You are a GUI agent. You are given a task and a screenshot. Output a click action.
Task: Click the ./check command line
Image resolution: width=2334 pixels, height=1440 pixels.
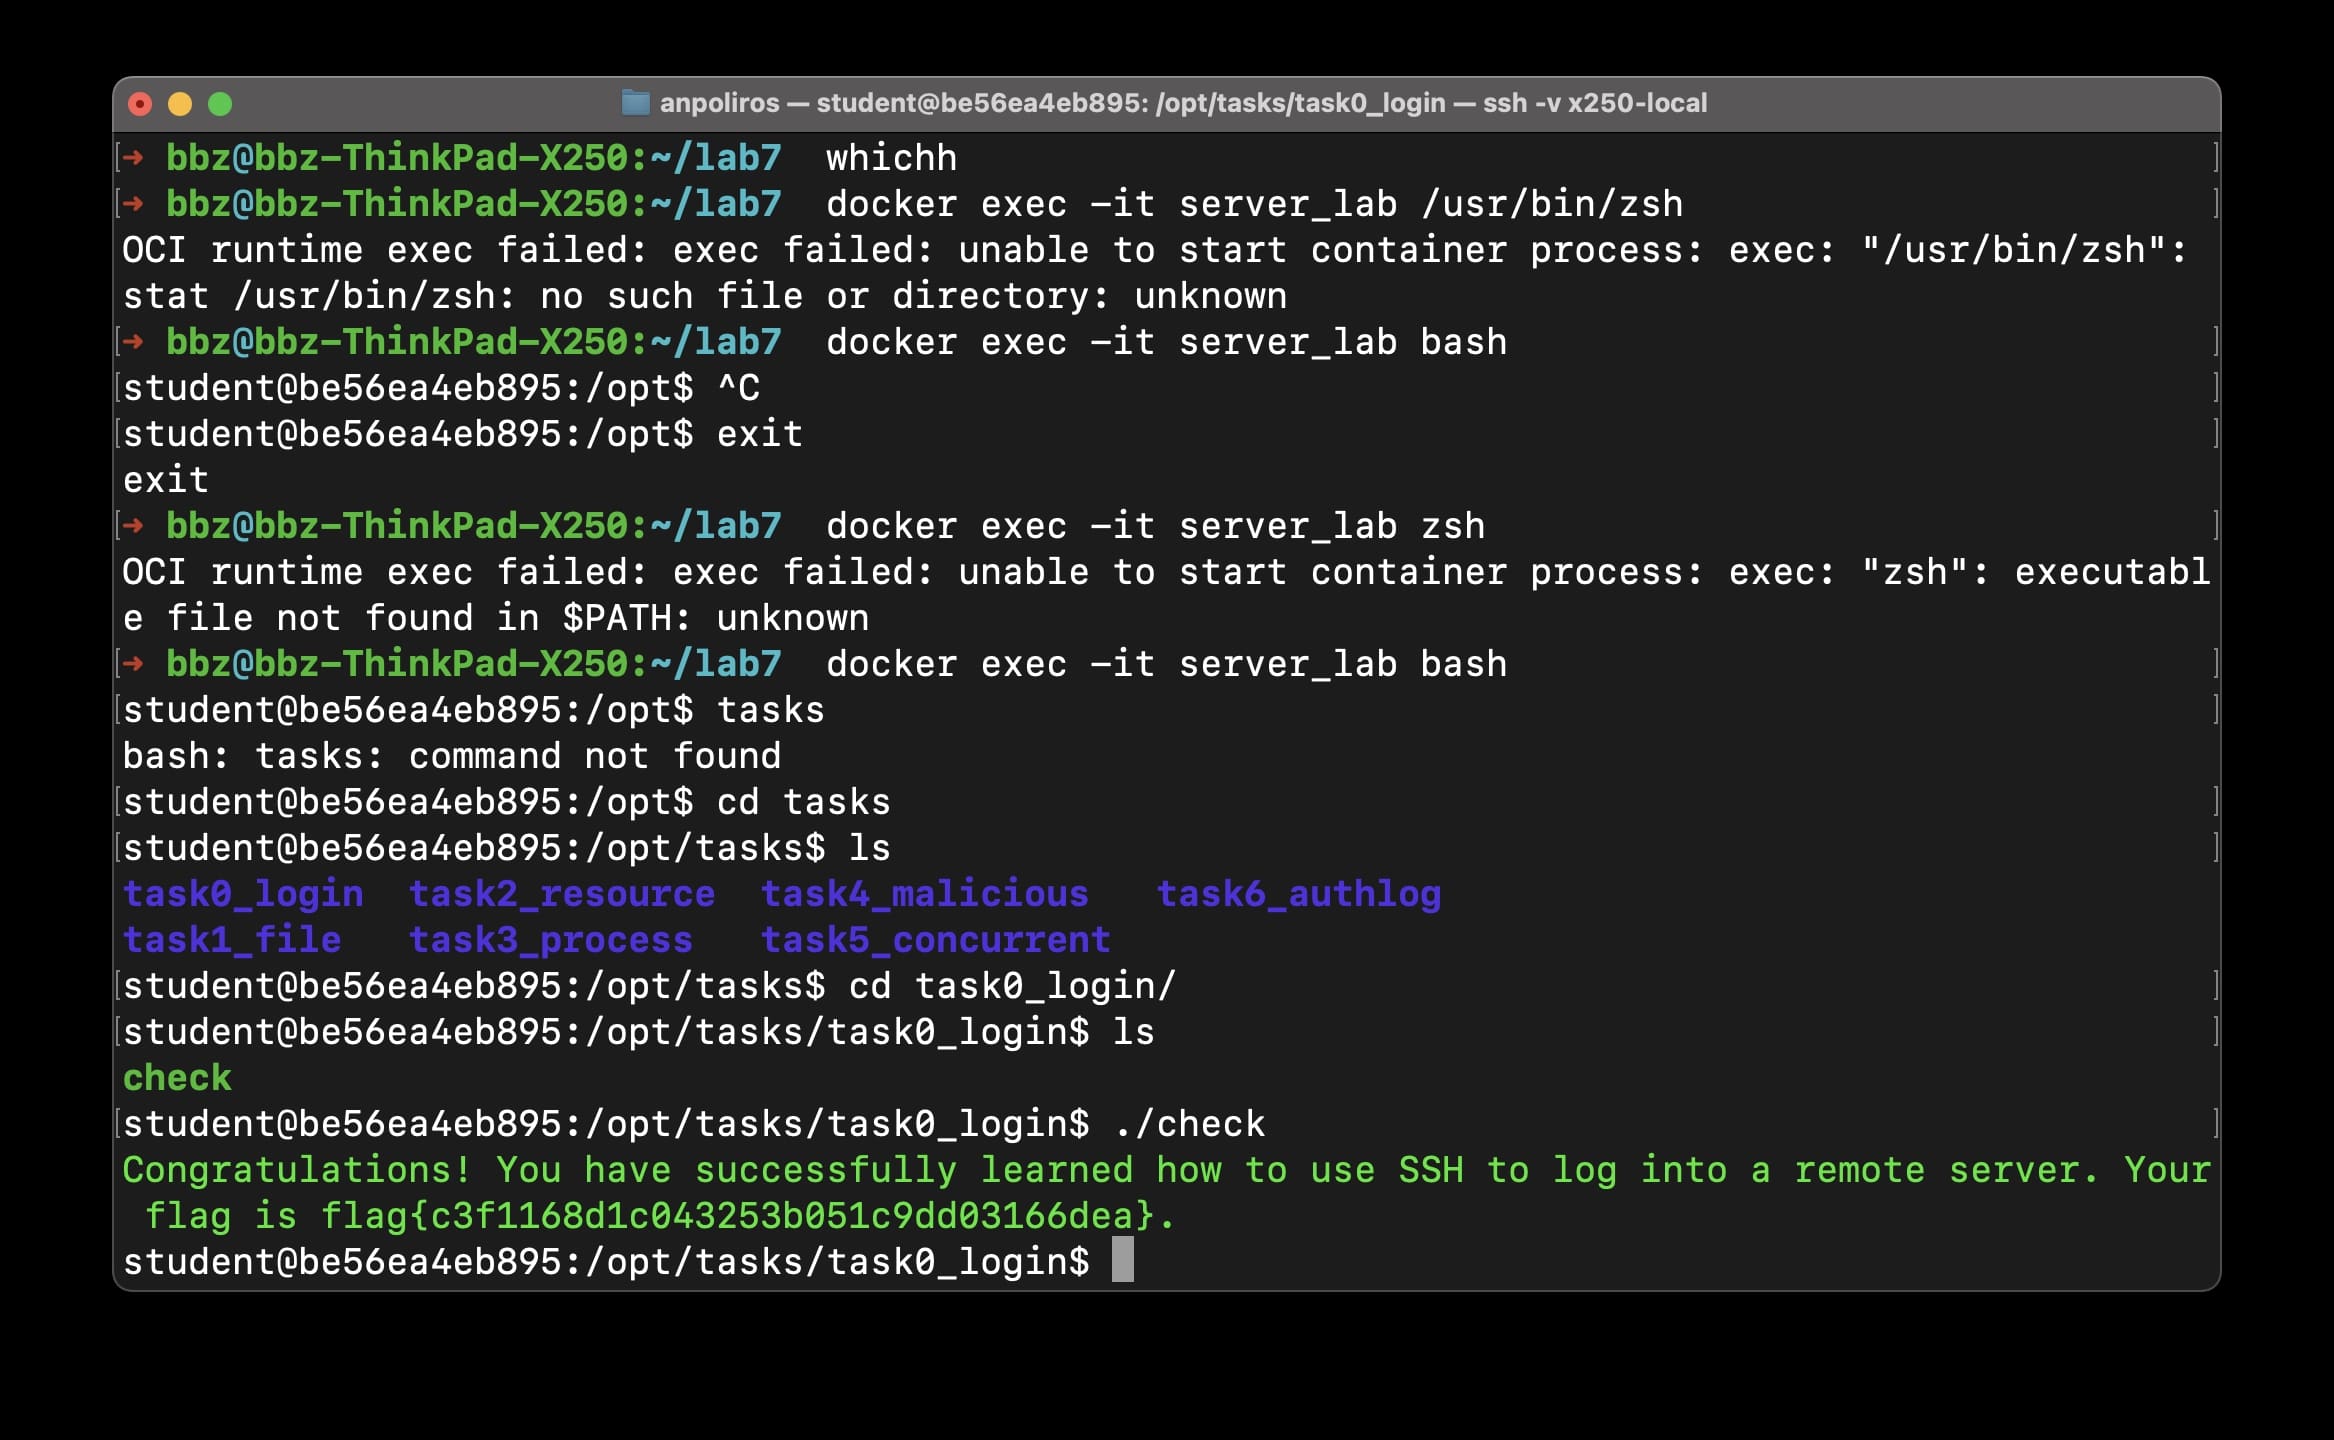pyautogui.click(x=1189, y=1124)
